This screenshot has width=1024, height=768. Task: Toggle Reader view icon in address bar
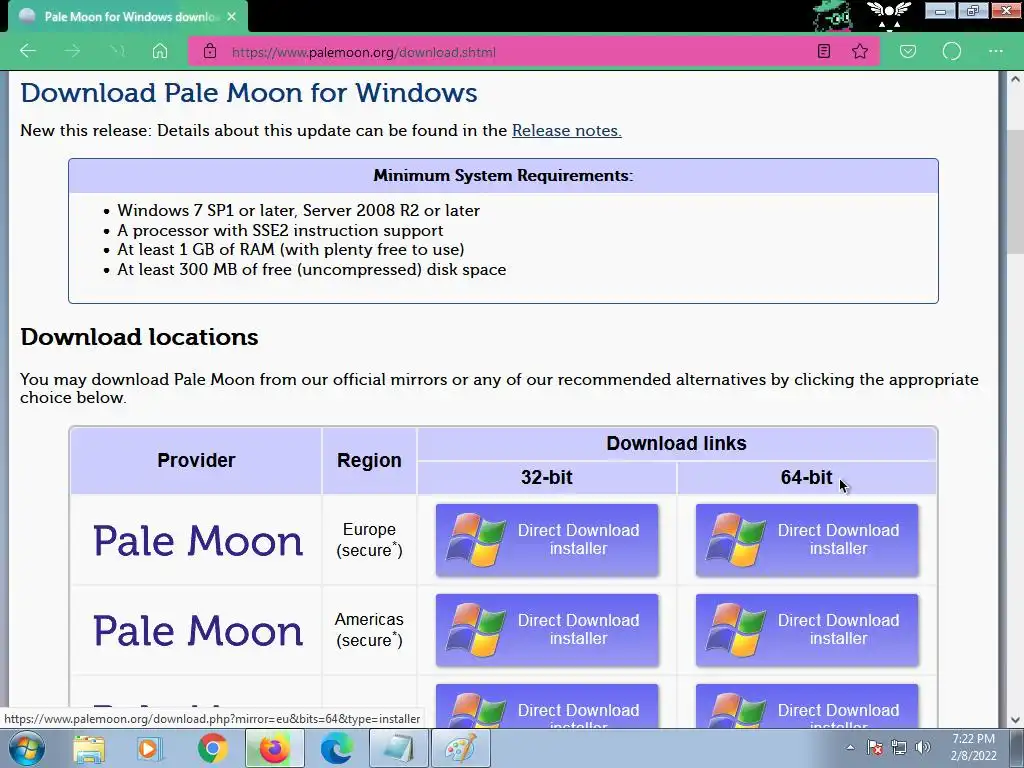tap(824, 51)
